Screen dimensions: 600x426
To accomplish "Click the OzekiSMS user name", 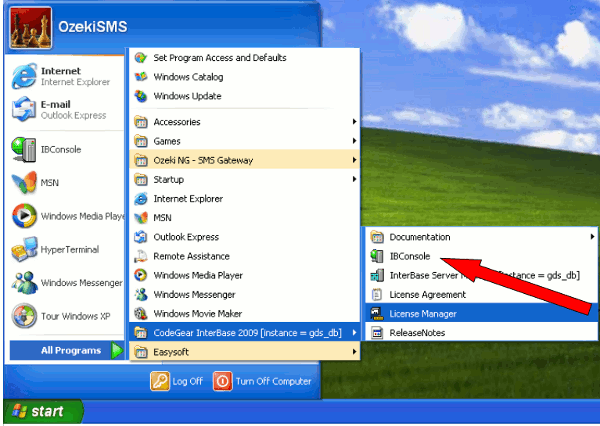I will point(93,27).
